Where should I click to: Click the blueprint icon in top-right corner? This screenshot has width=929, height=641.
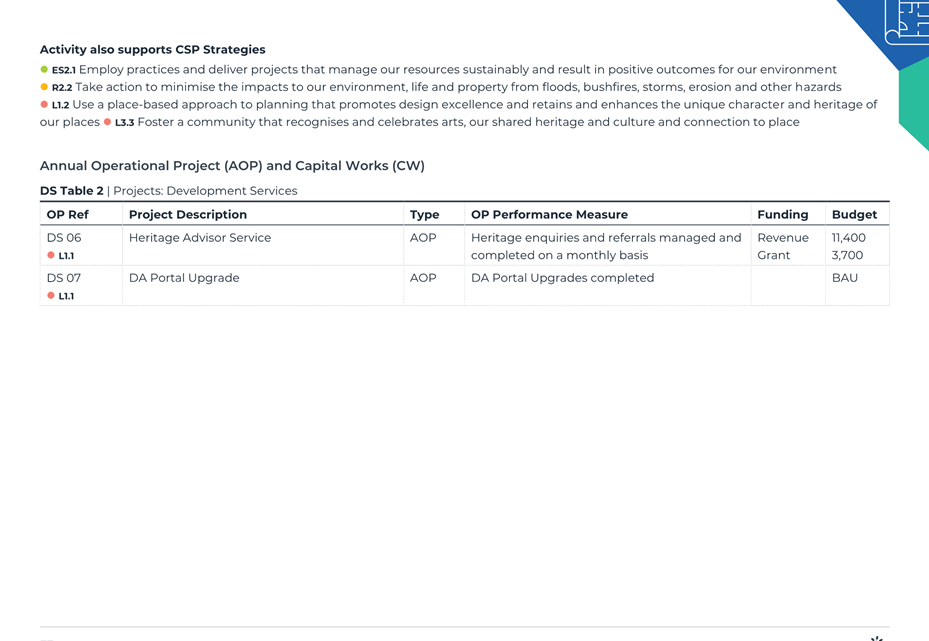click(907, 21)
